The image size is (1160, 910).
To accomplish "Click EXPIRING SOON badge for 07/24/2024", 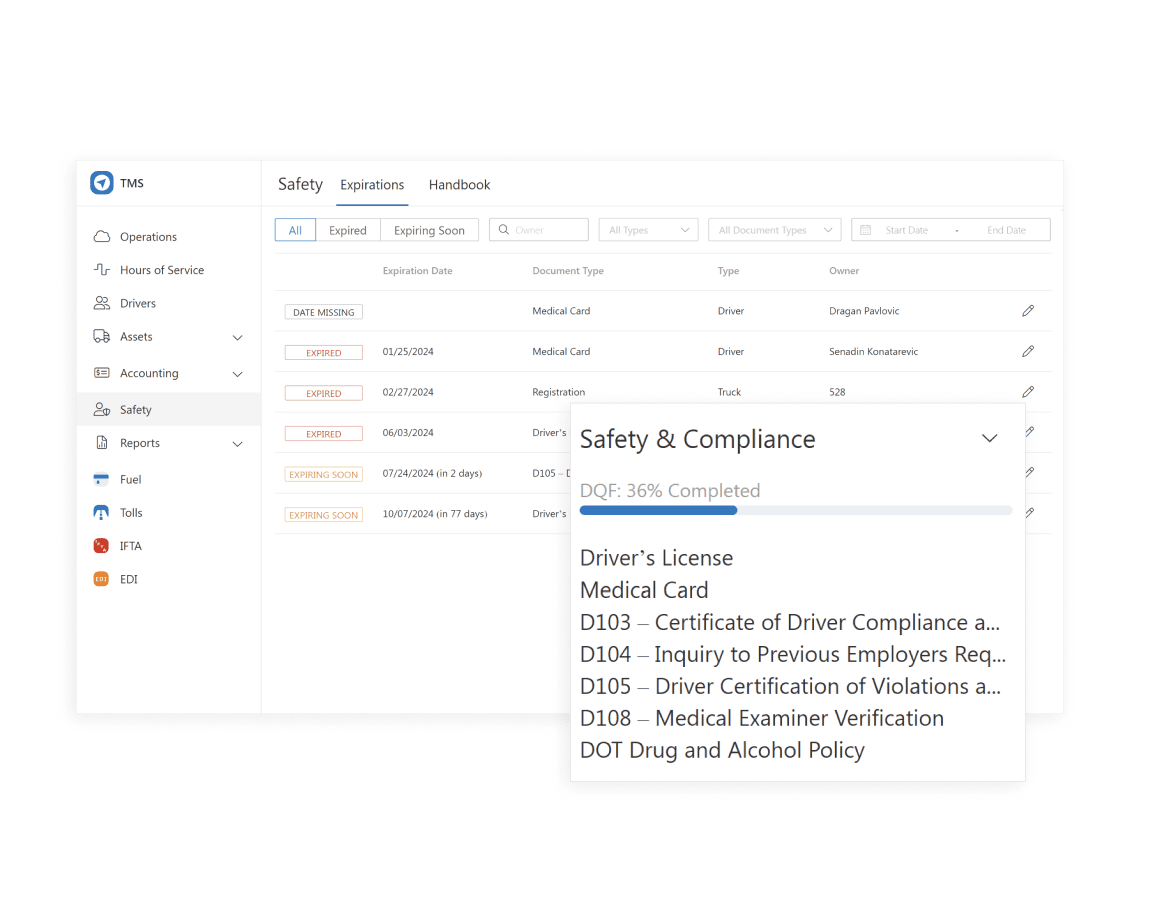I will click(x=323, y=475).
